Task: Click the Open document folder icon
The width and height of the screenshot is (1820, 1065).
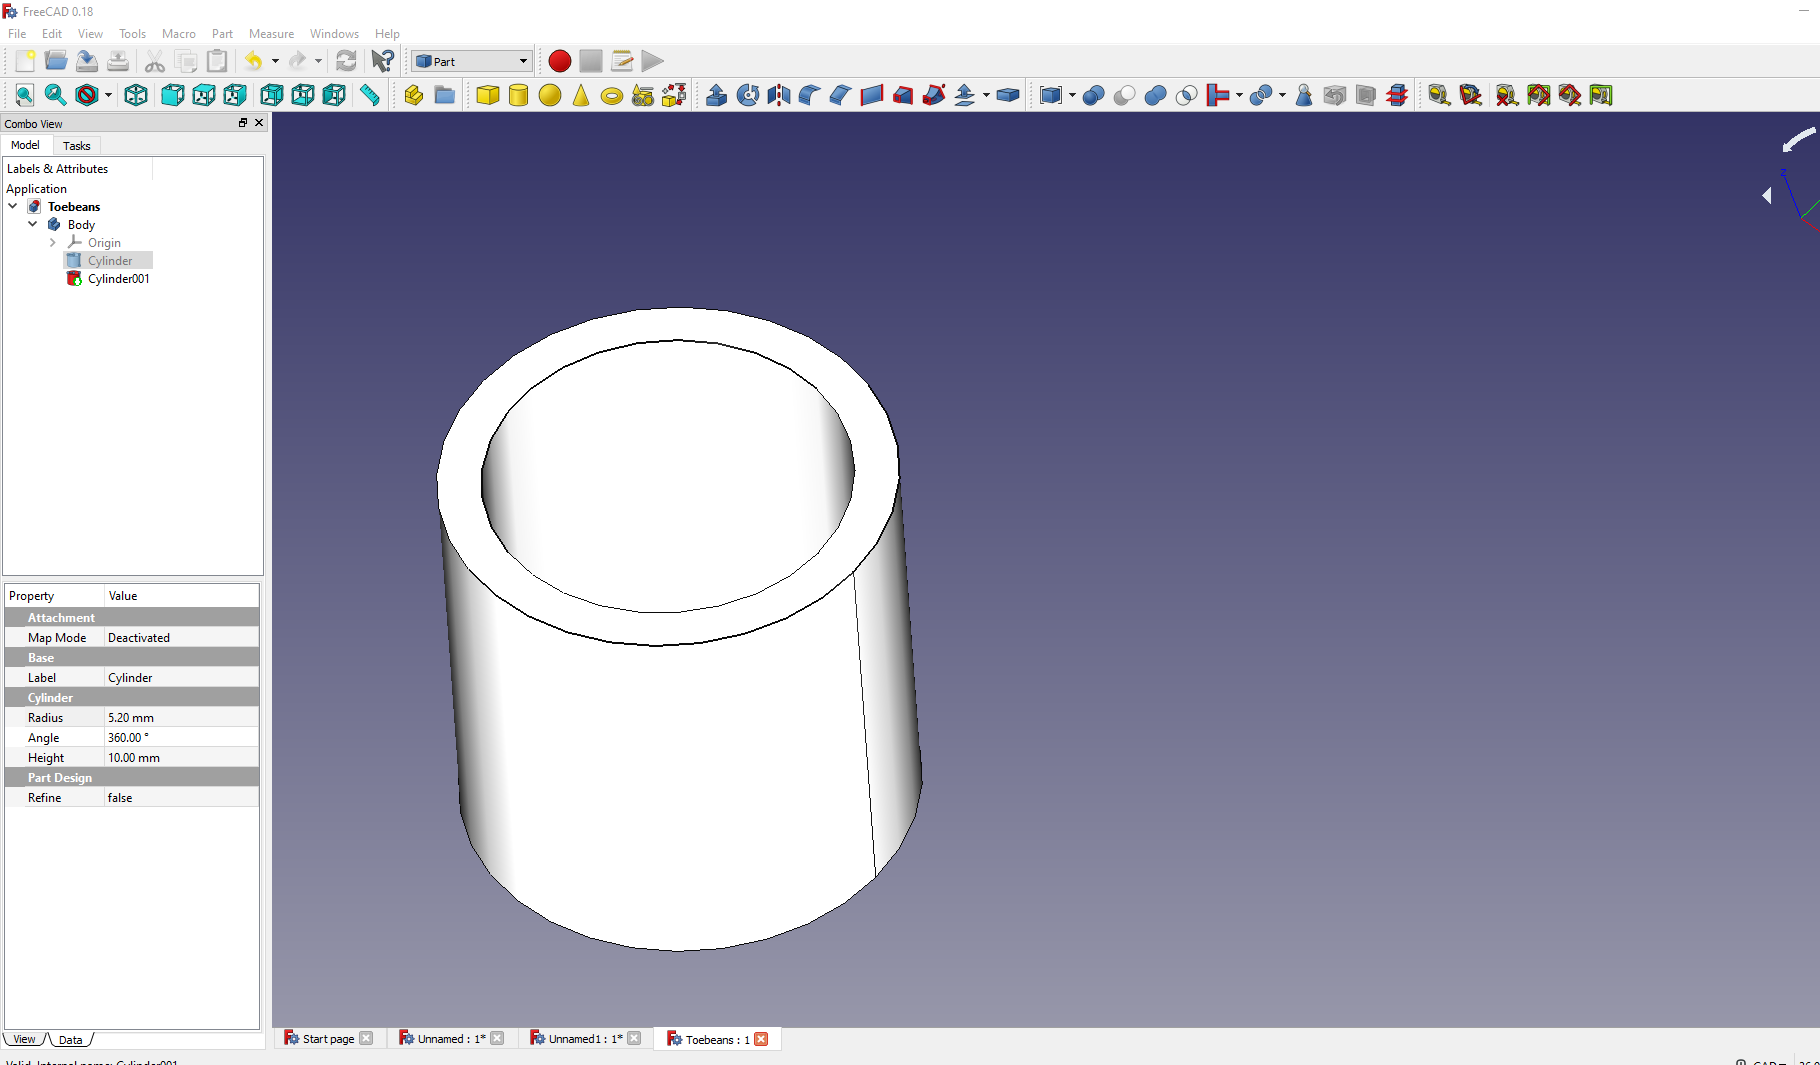Action: [56, 61]
